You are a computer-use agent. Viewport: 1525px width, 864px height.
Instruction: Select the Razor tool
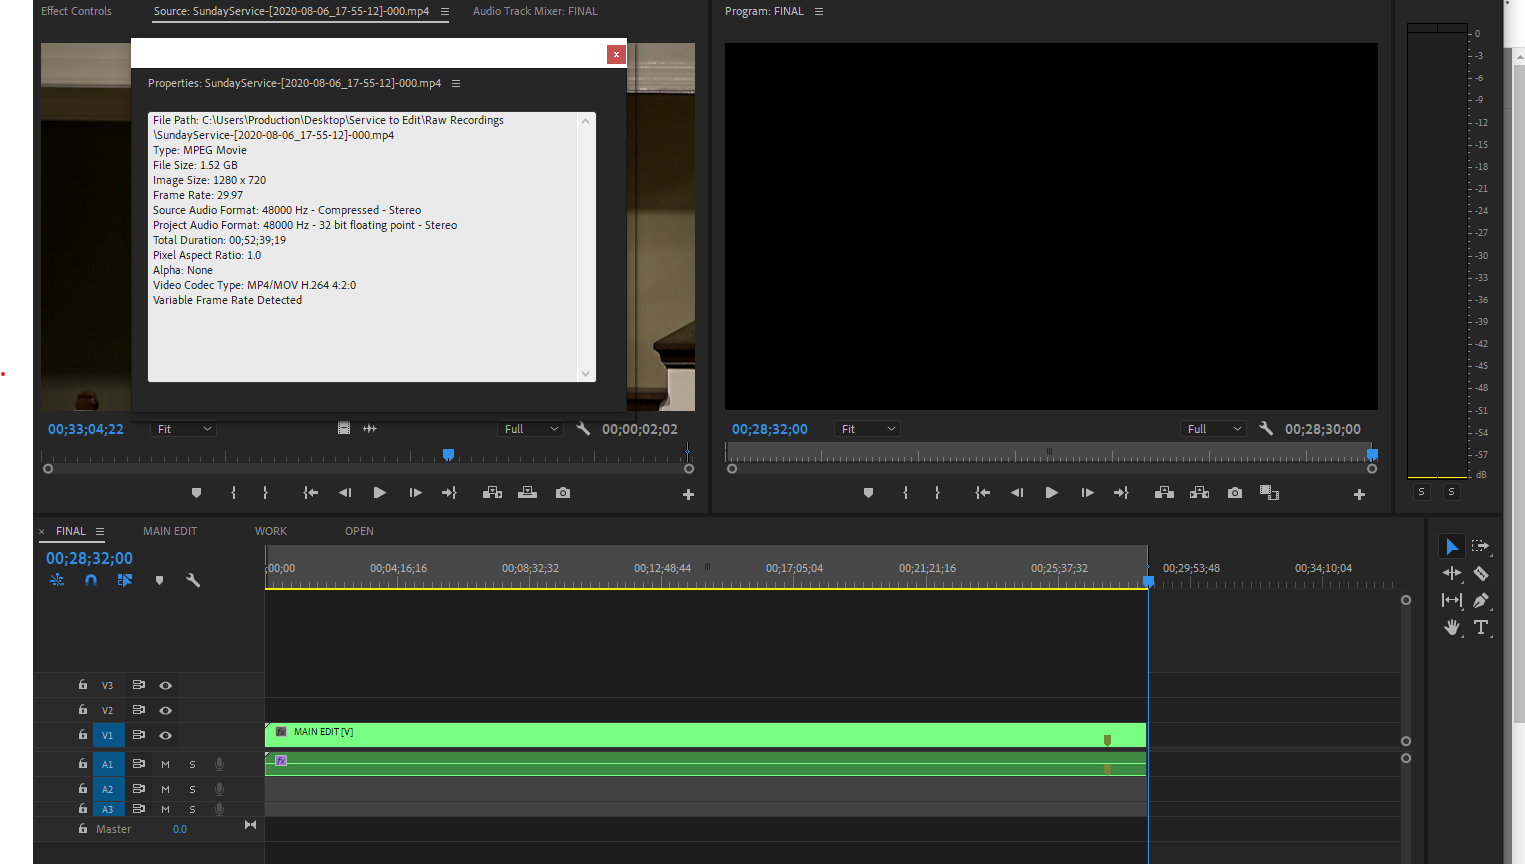[1481, 573]
